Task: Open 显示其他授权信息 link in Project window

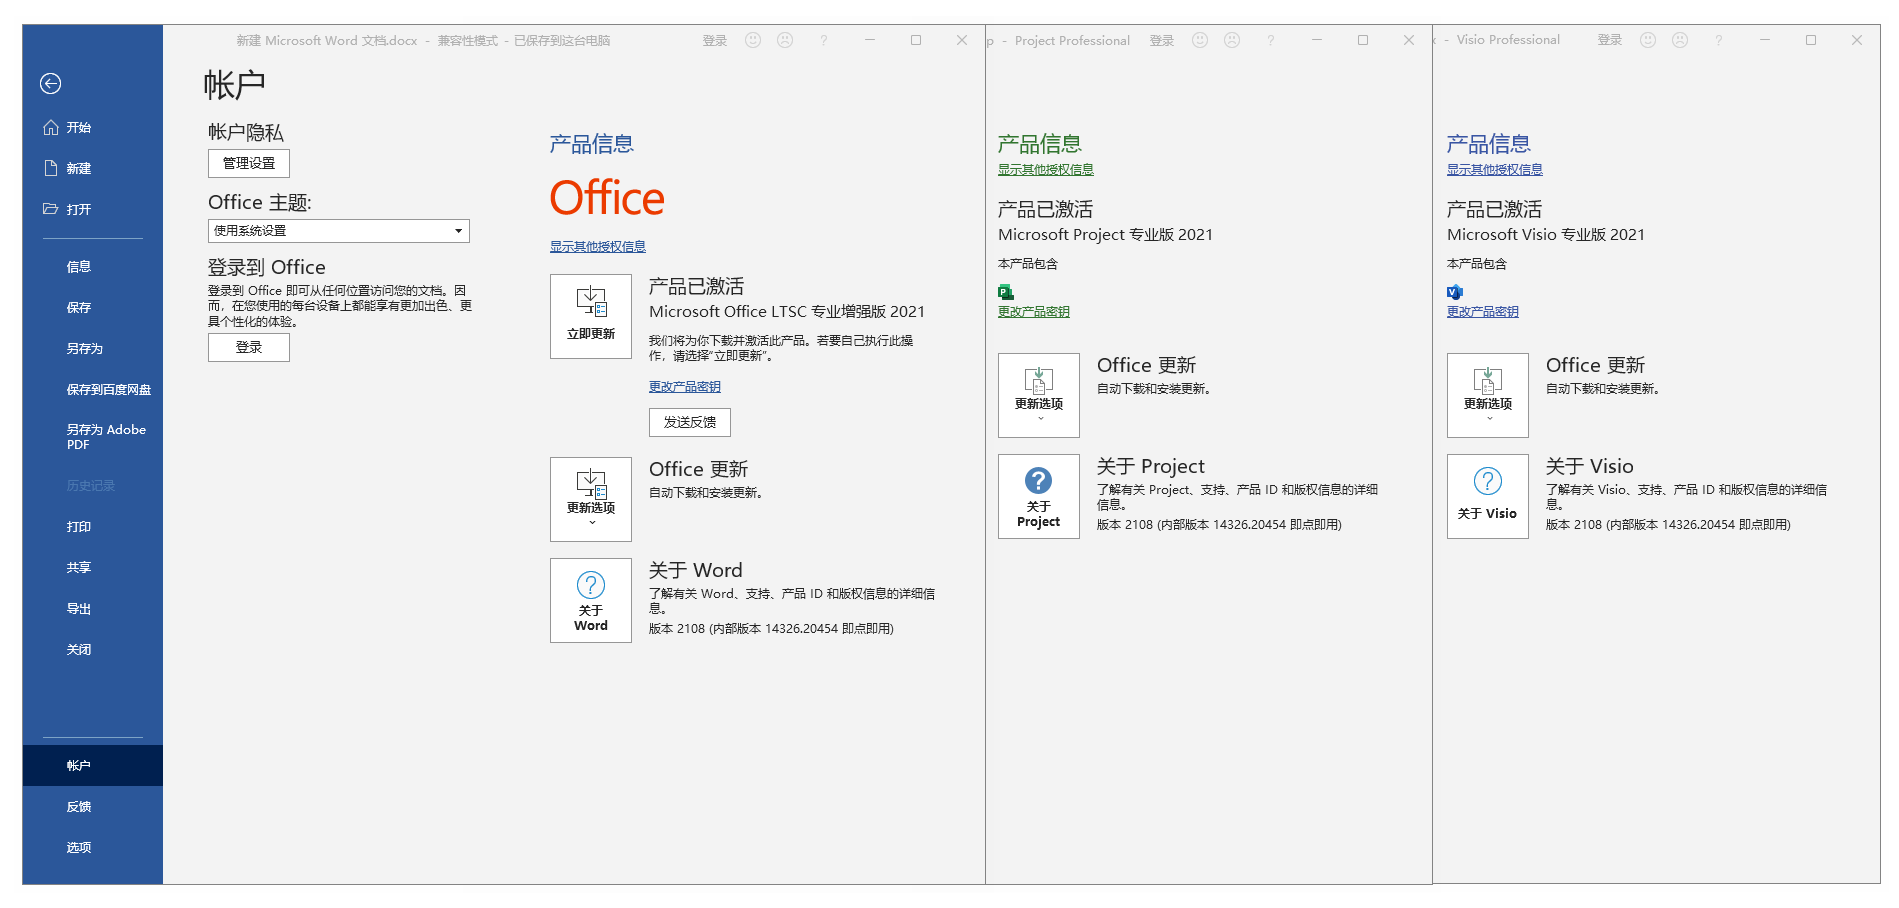Action: [x=1046, y=170]
